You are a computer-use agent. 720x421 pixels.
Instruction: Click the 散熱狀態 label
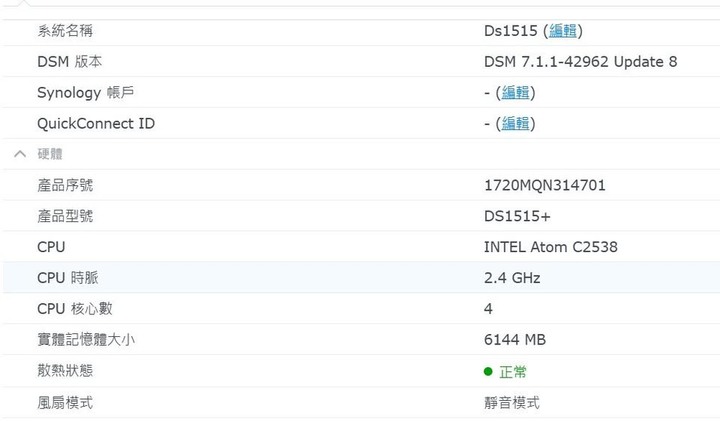pyautogui.click(x=65, y=370)
